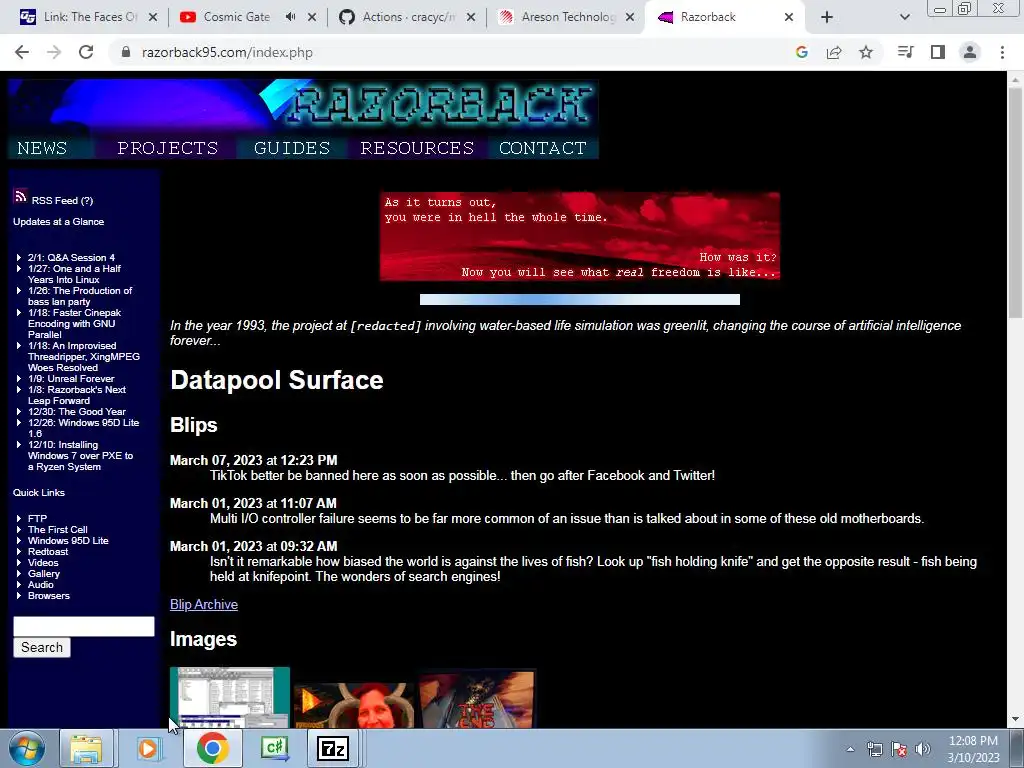Share this page via share icon
The image size is (1024, 768).
click(834, 52)
